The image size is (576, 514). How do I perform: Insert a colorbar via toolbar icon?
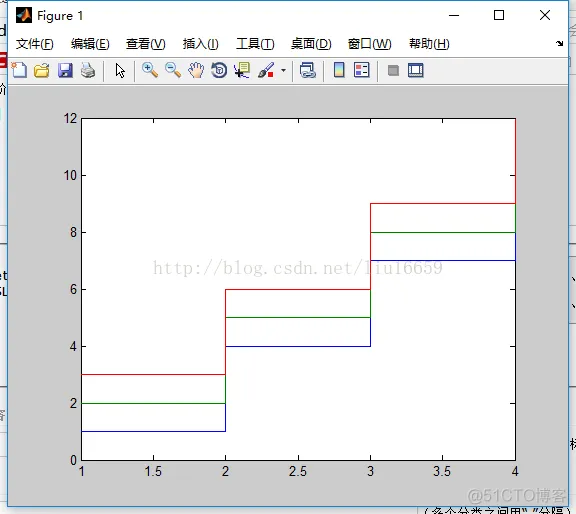(x=339, y=70)
